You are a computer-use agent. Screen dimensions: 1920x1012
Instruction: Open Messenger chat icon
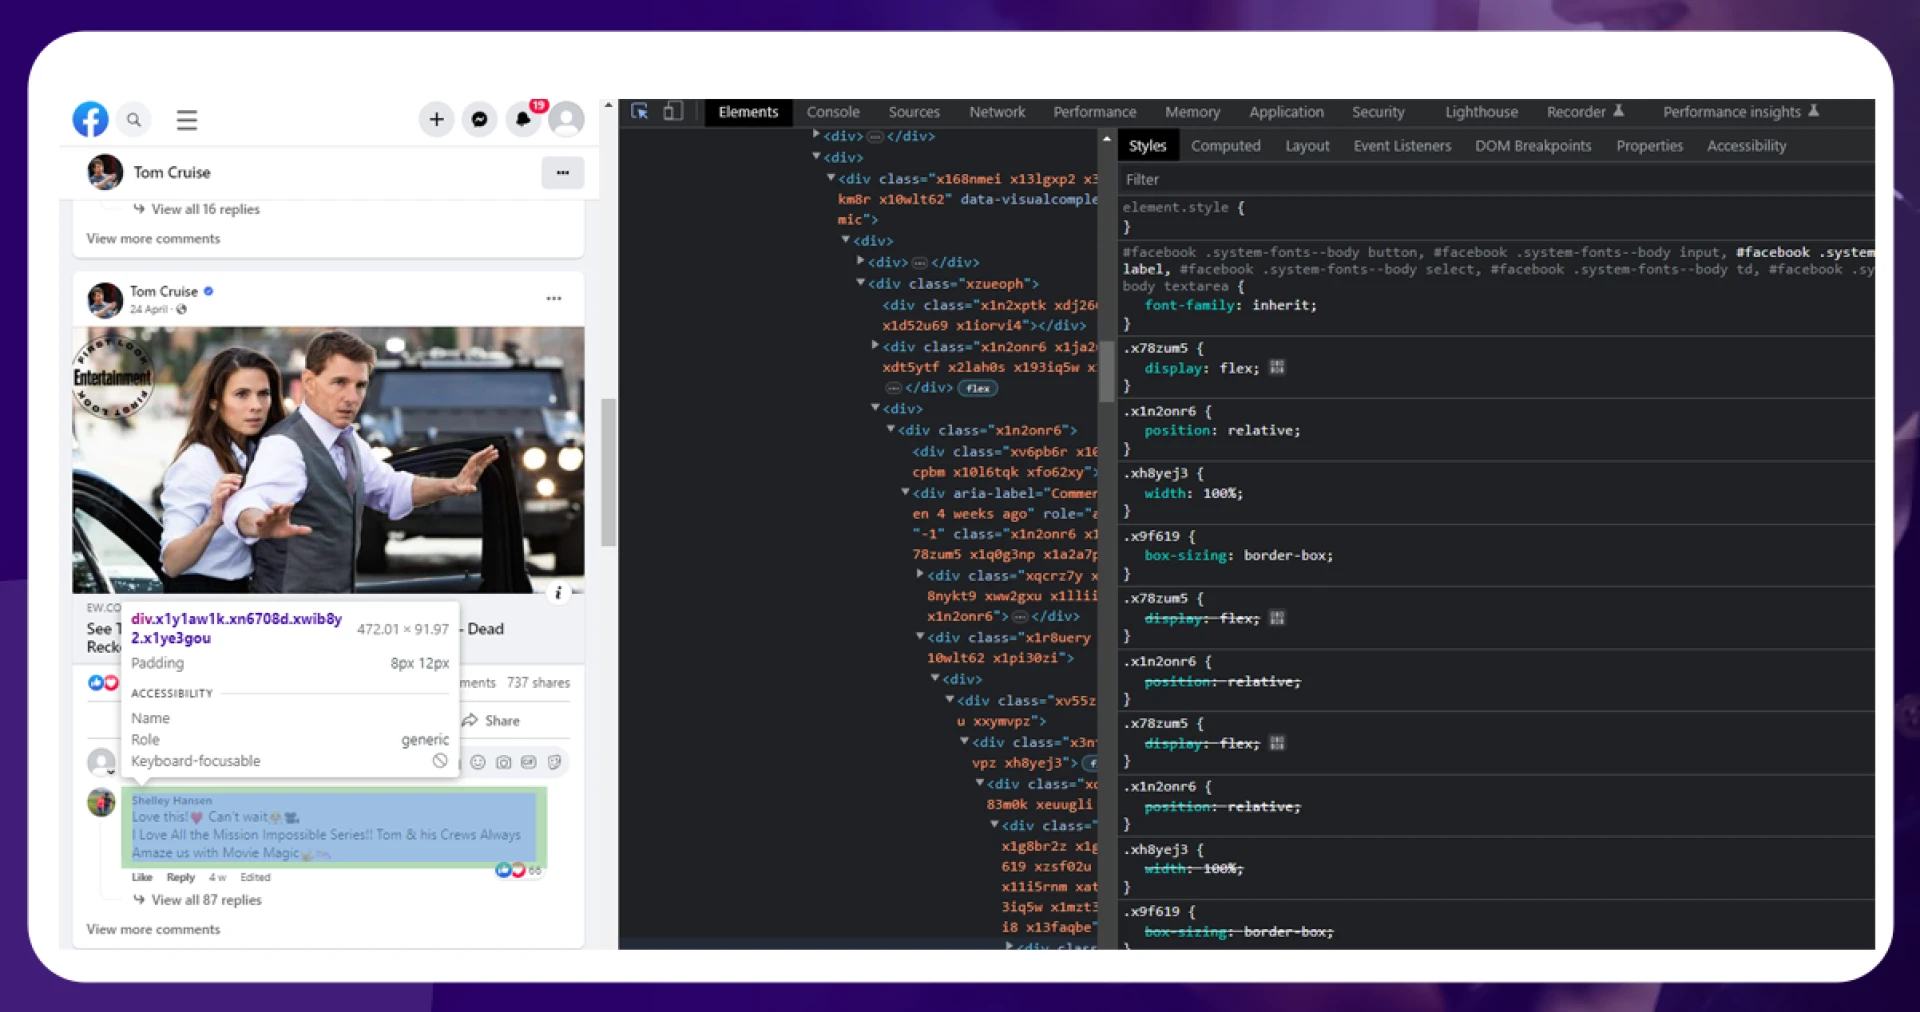tap(480, 120)
